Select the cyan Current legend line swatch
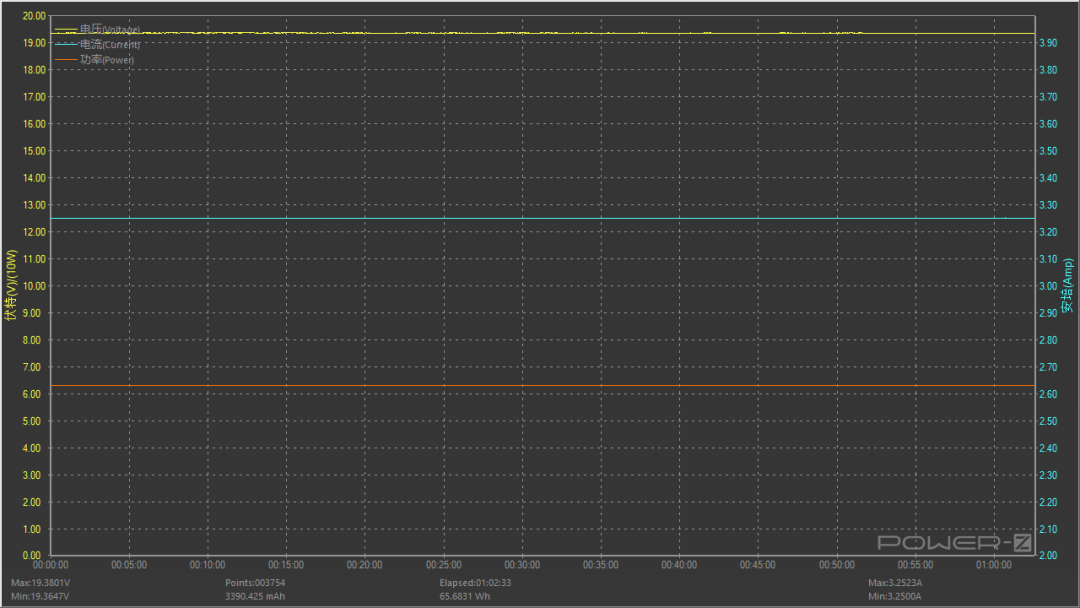The width and height of the screenshot is (1080, 608). [66, 45]
